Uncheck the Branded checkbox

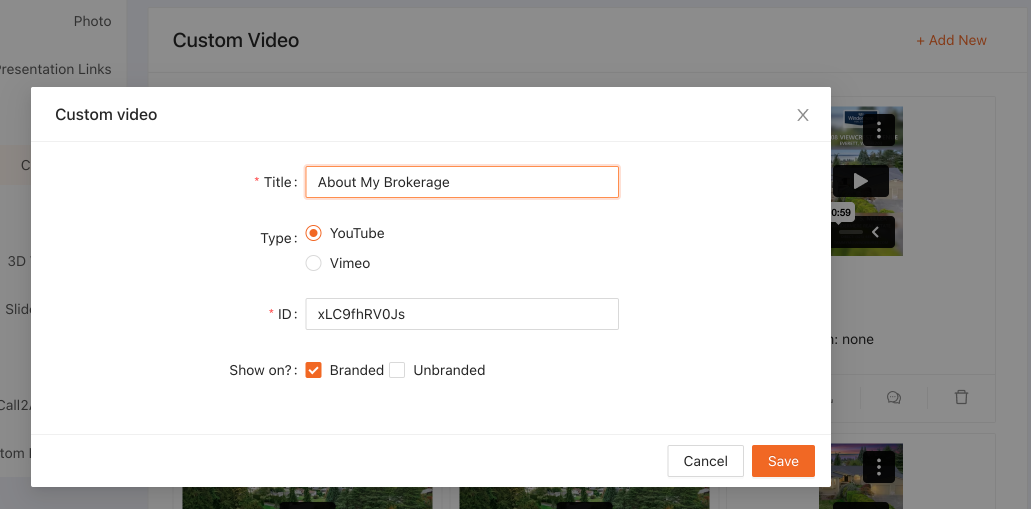click(314, 370)
